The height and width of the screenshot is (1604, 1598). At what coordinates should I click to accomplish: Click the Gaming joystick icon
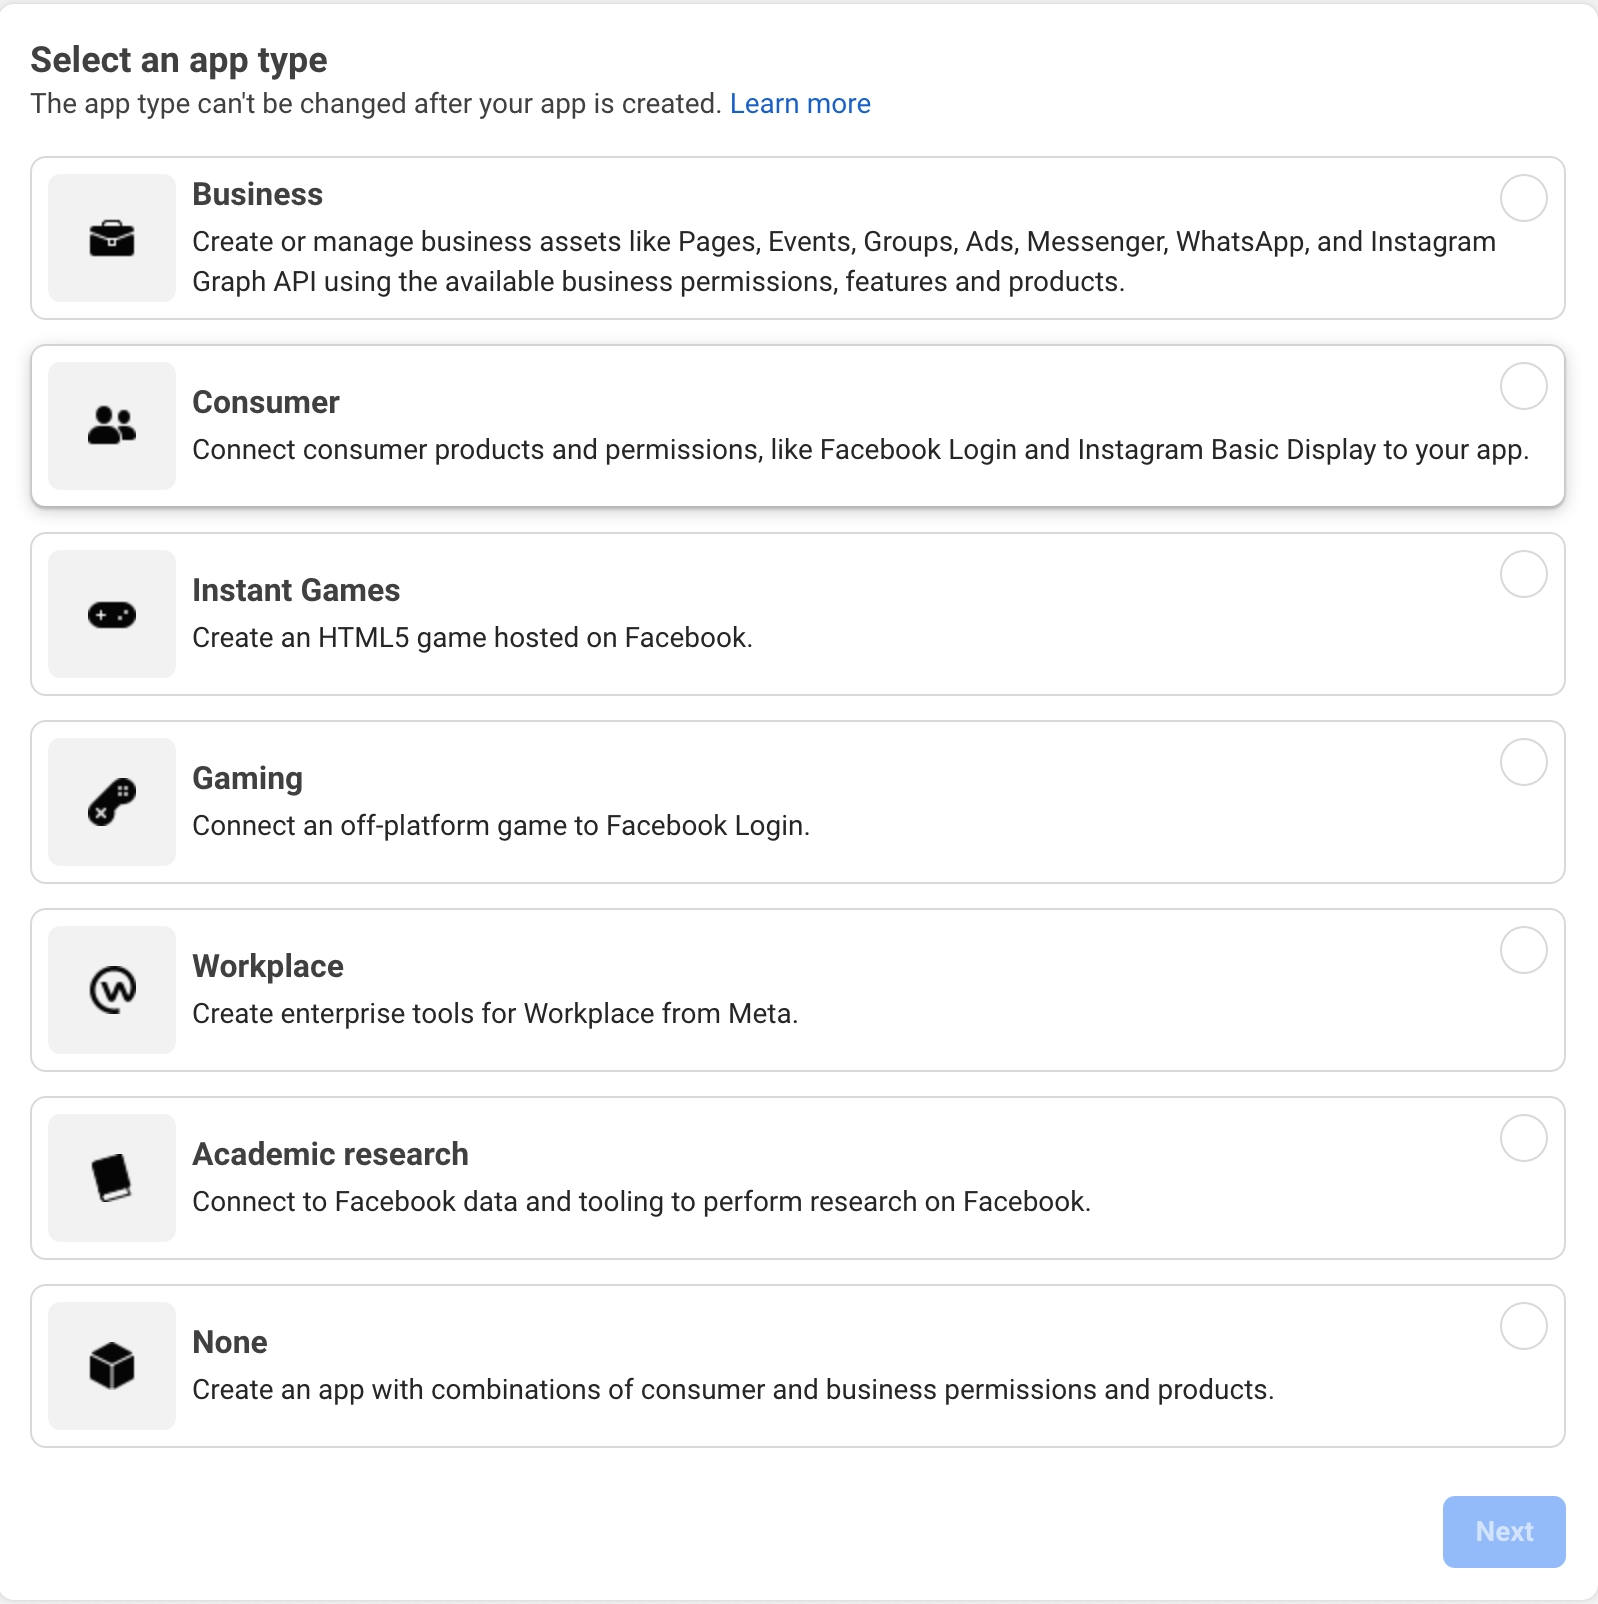[x=112, y=802]
